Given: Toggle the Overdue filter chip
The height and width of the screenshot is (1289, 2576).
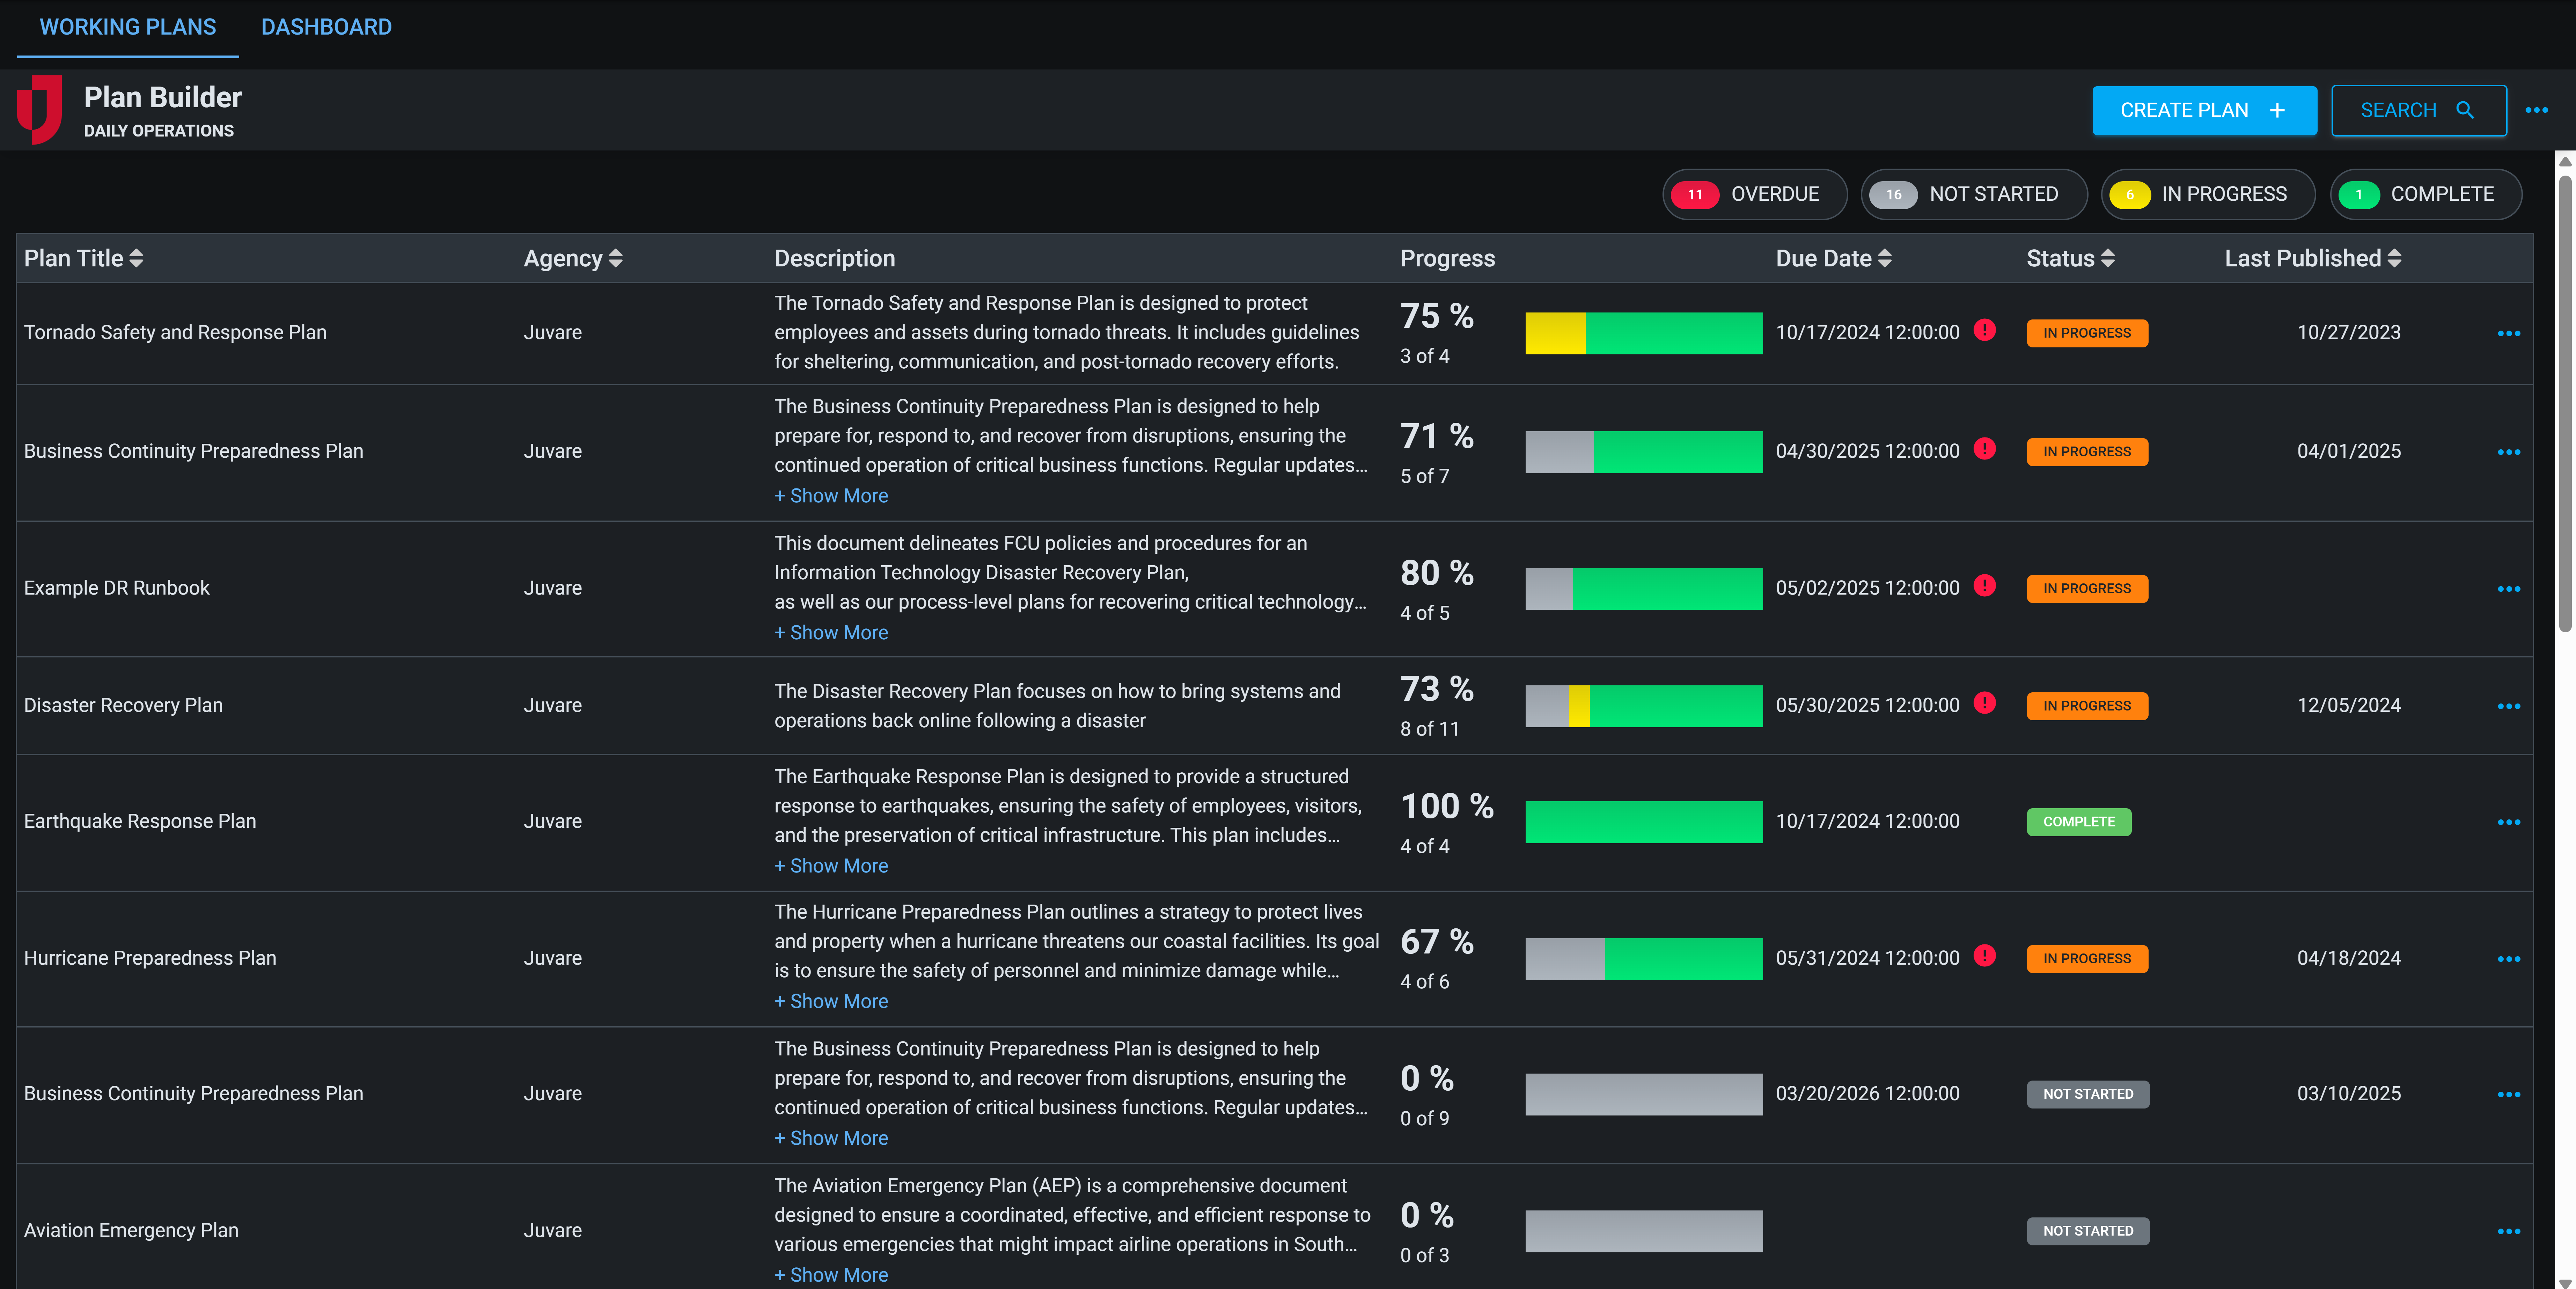Looking at the screenshot, I should (1754, 194).
